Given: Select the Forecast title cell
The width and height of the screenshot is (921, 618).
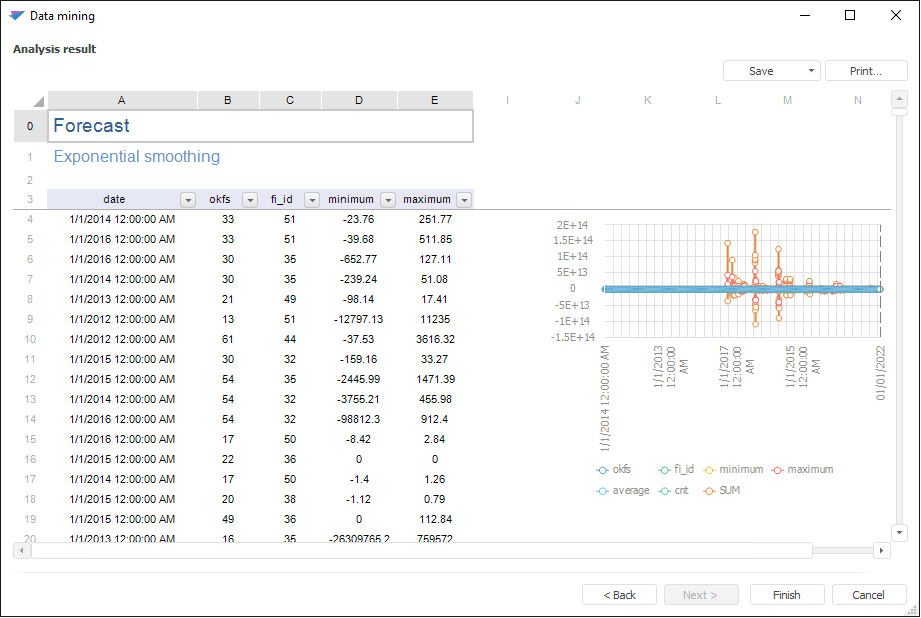Looking at the screenshot, I should pos(260,126).
